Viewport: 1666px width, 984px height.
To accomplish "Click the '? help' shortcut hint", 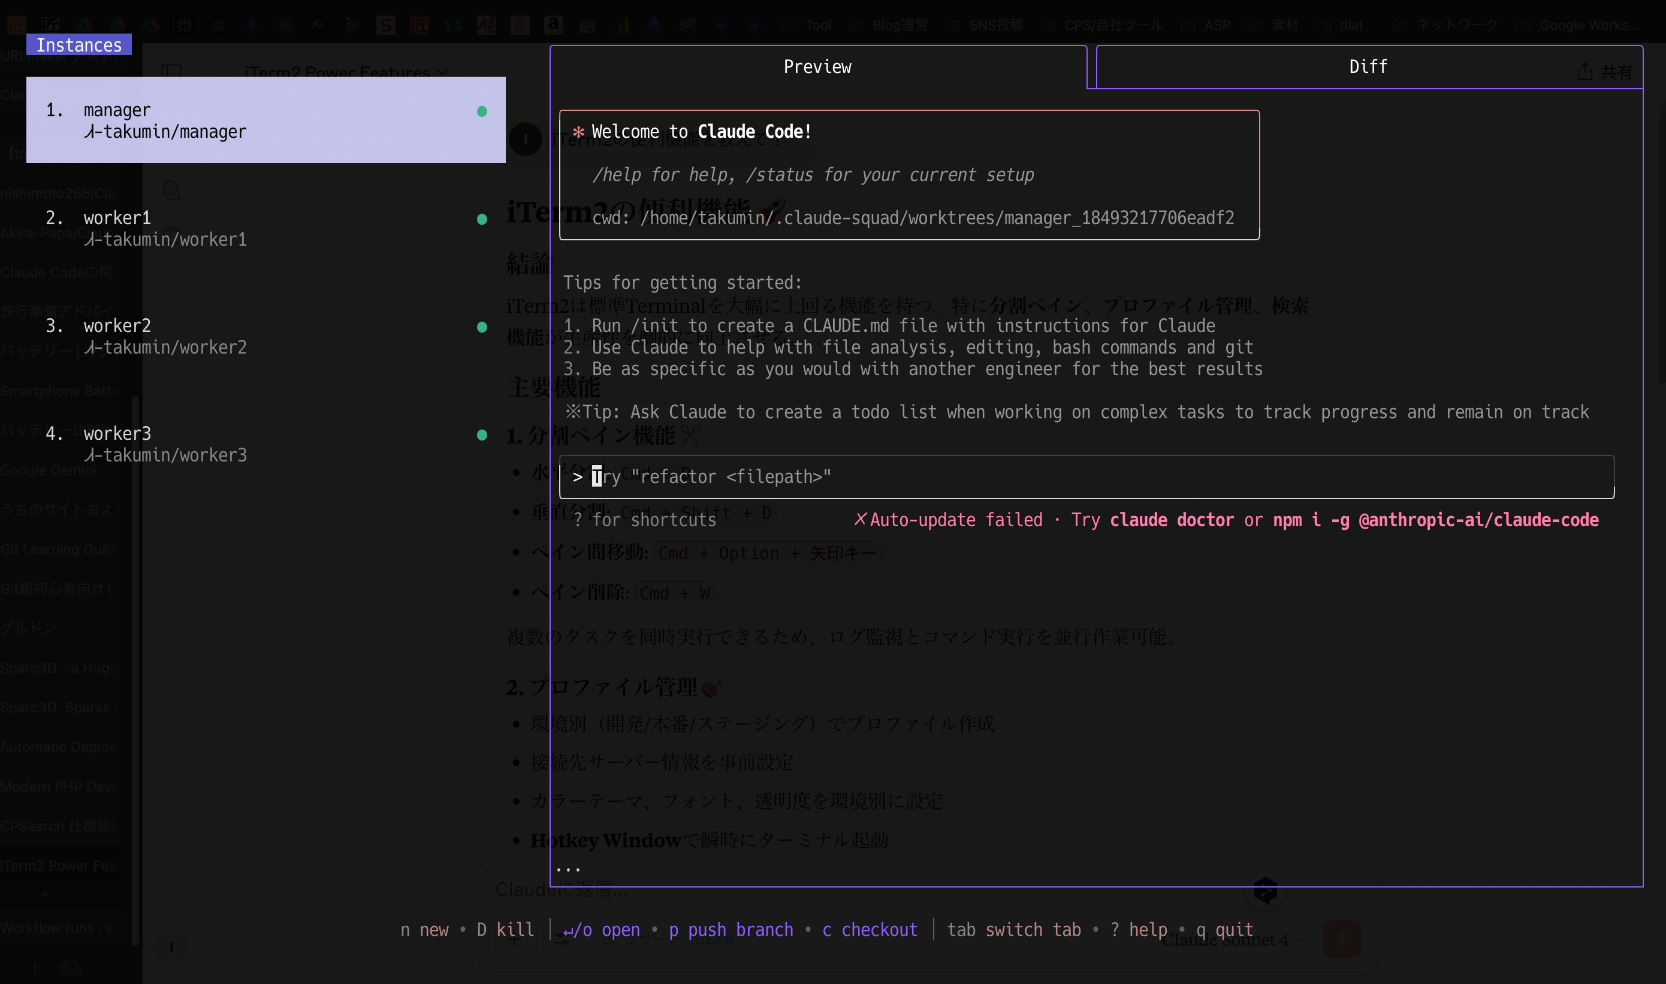I will 1139,930.
